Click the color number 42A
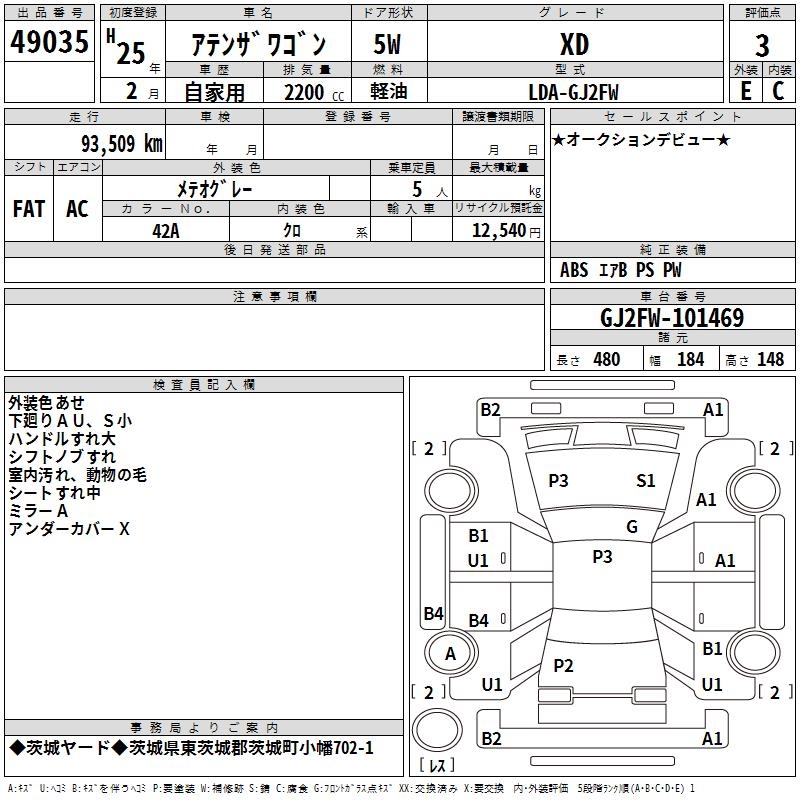The width and height of the screenshot is (800, 800). pyautogui.click(x=166, y=230)
